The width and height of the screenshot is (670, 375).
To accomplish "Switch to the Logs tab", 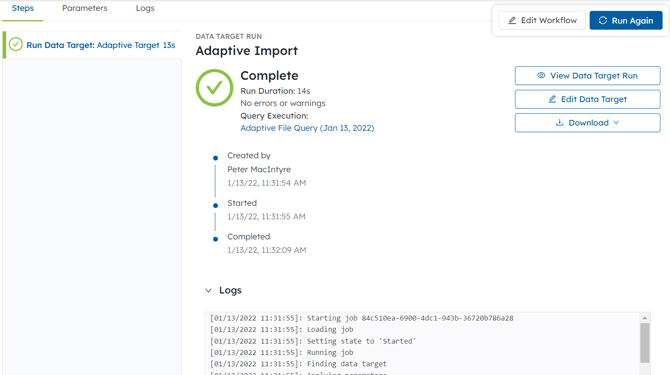I will [145, 8].
